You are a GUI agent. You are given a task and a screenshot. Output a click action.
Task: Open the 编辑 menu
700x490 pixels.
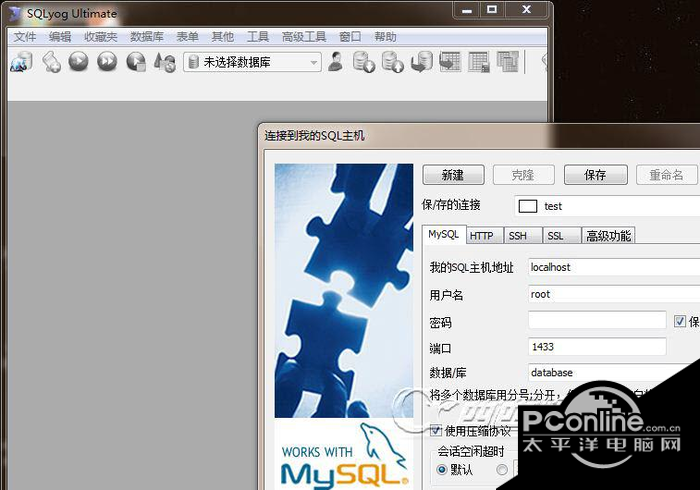60,37
